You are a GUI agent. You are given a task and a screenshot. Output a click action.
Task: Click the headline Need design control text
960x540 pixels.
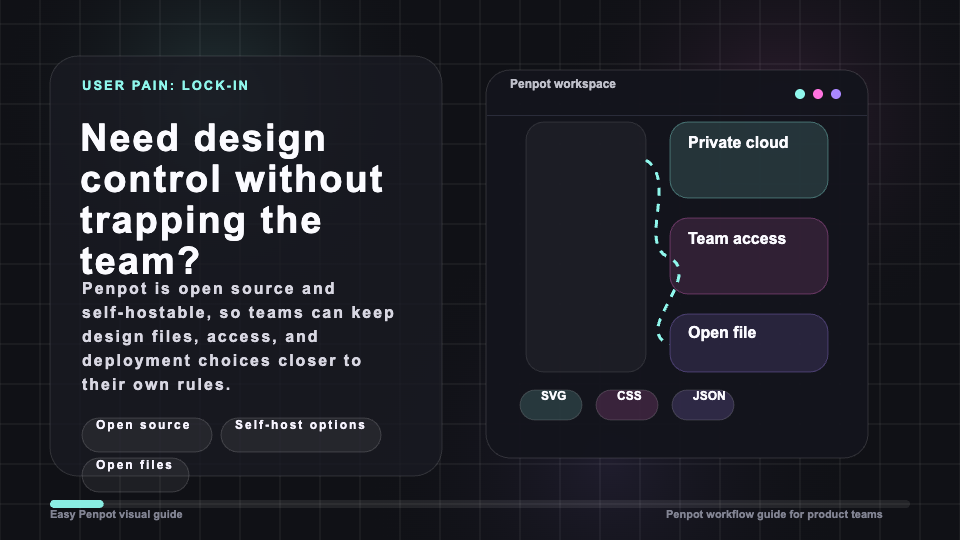(232, 198)
